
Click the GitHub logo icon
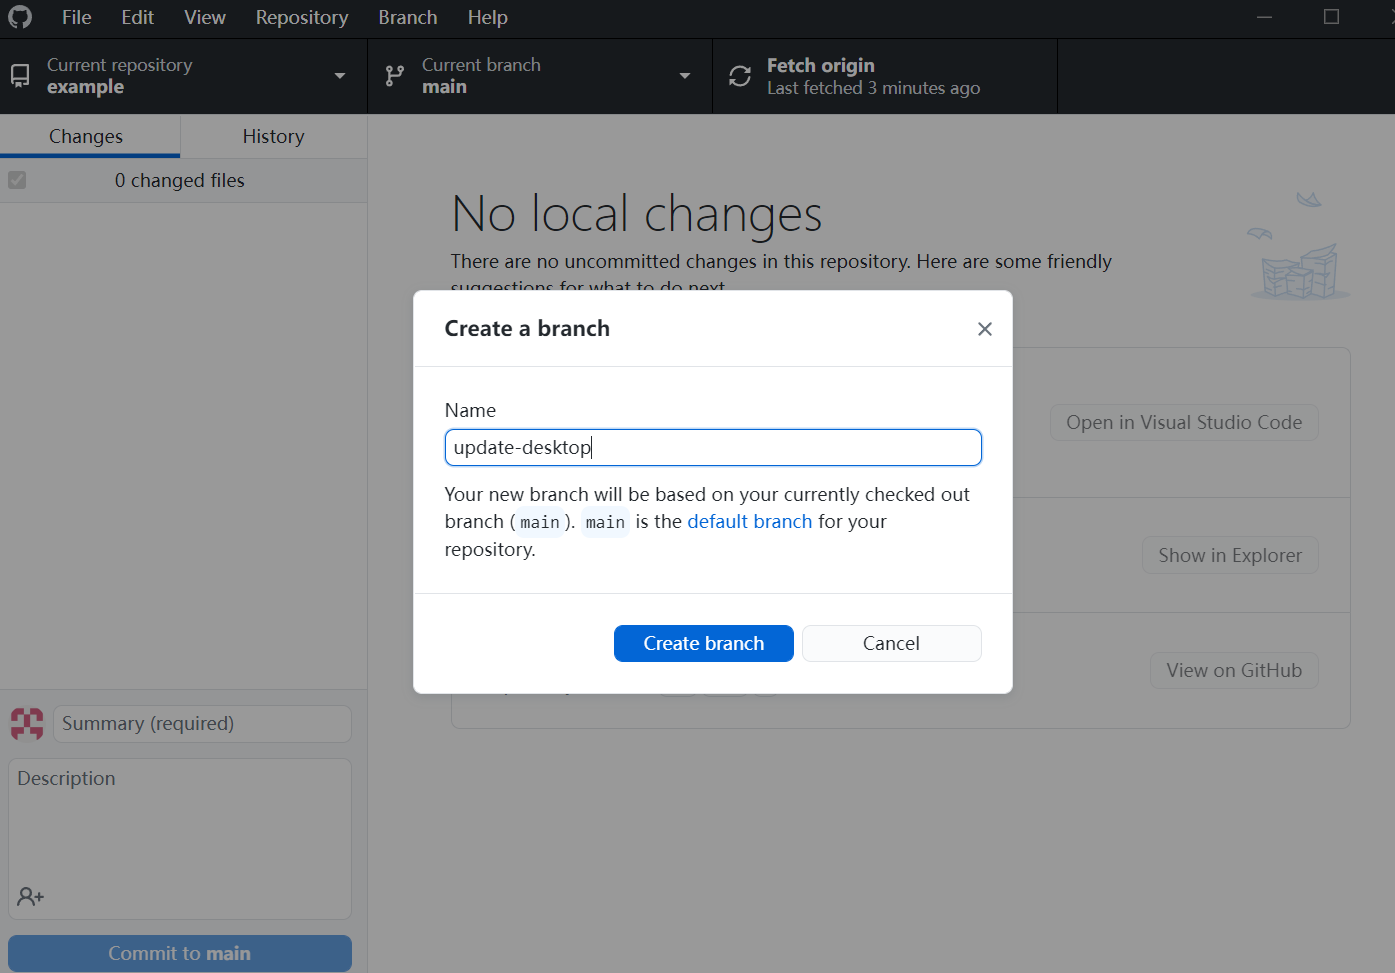click(20, 18)
